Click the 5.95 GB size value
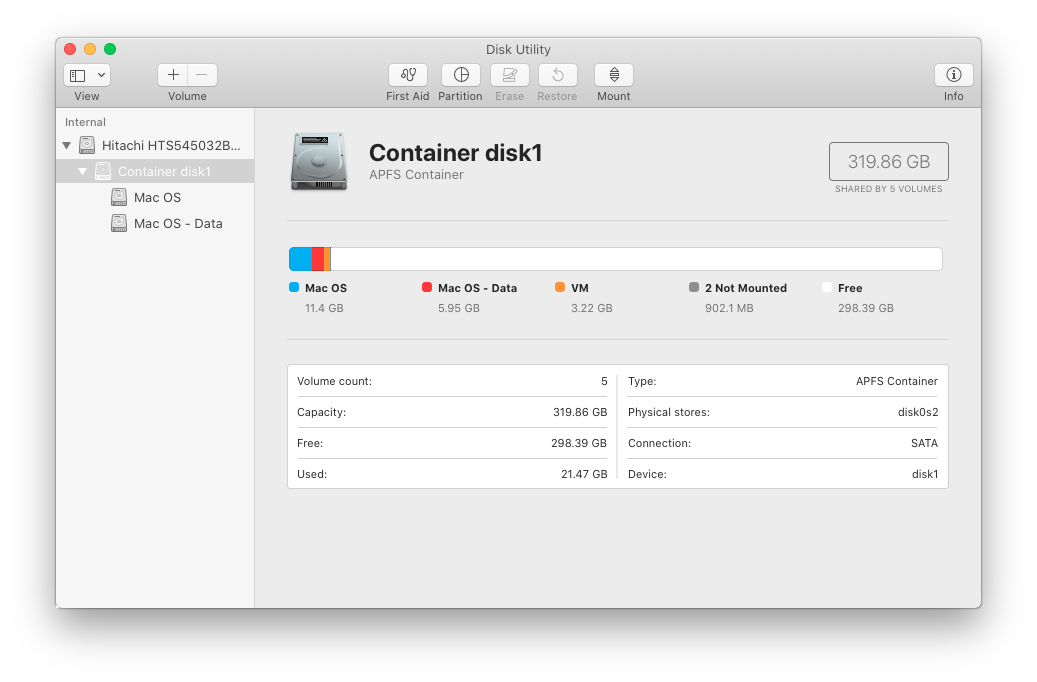This screenshot has width=1037, height=682. (459, 308)
